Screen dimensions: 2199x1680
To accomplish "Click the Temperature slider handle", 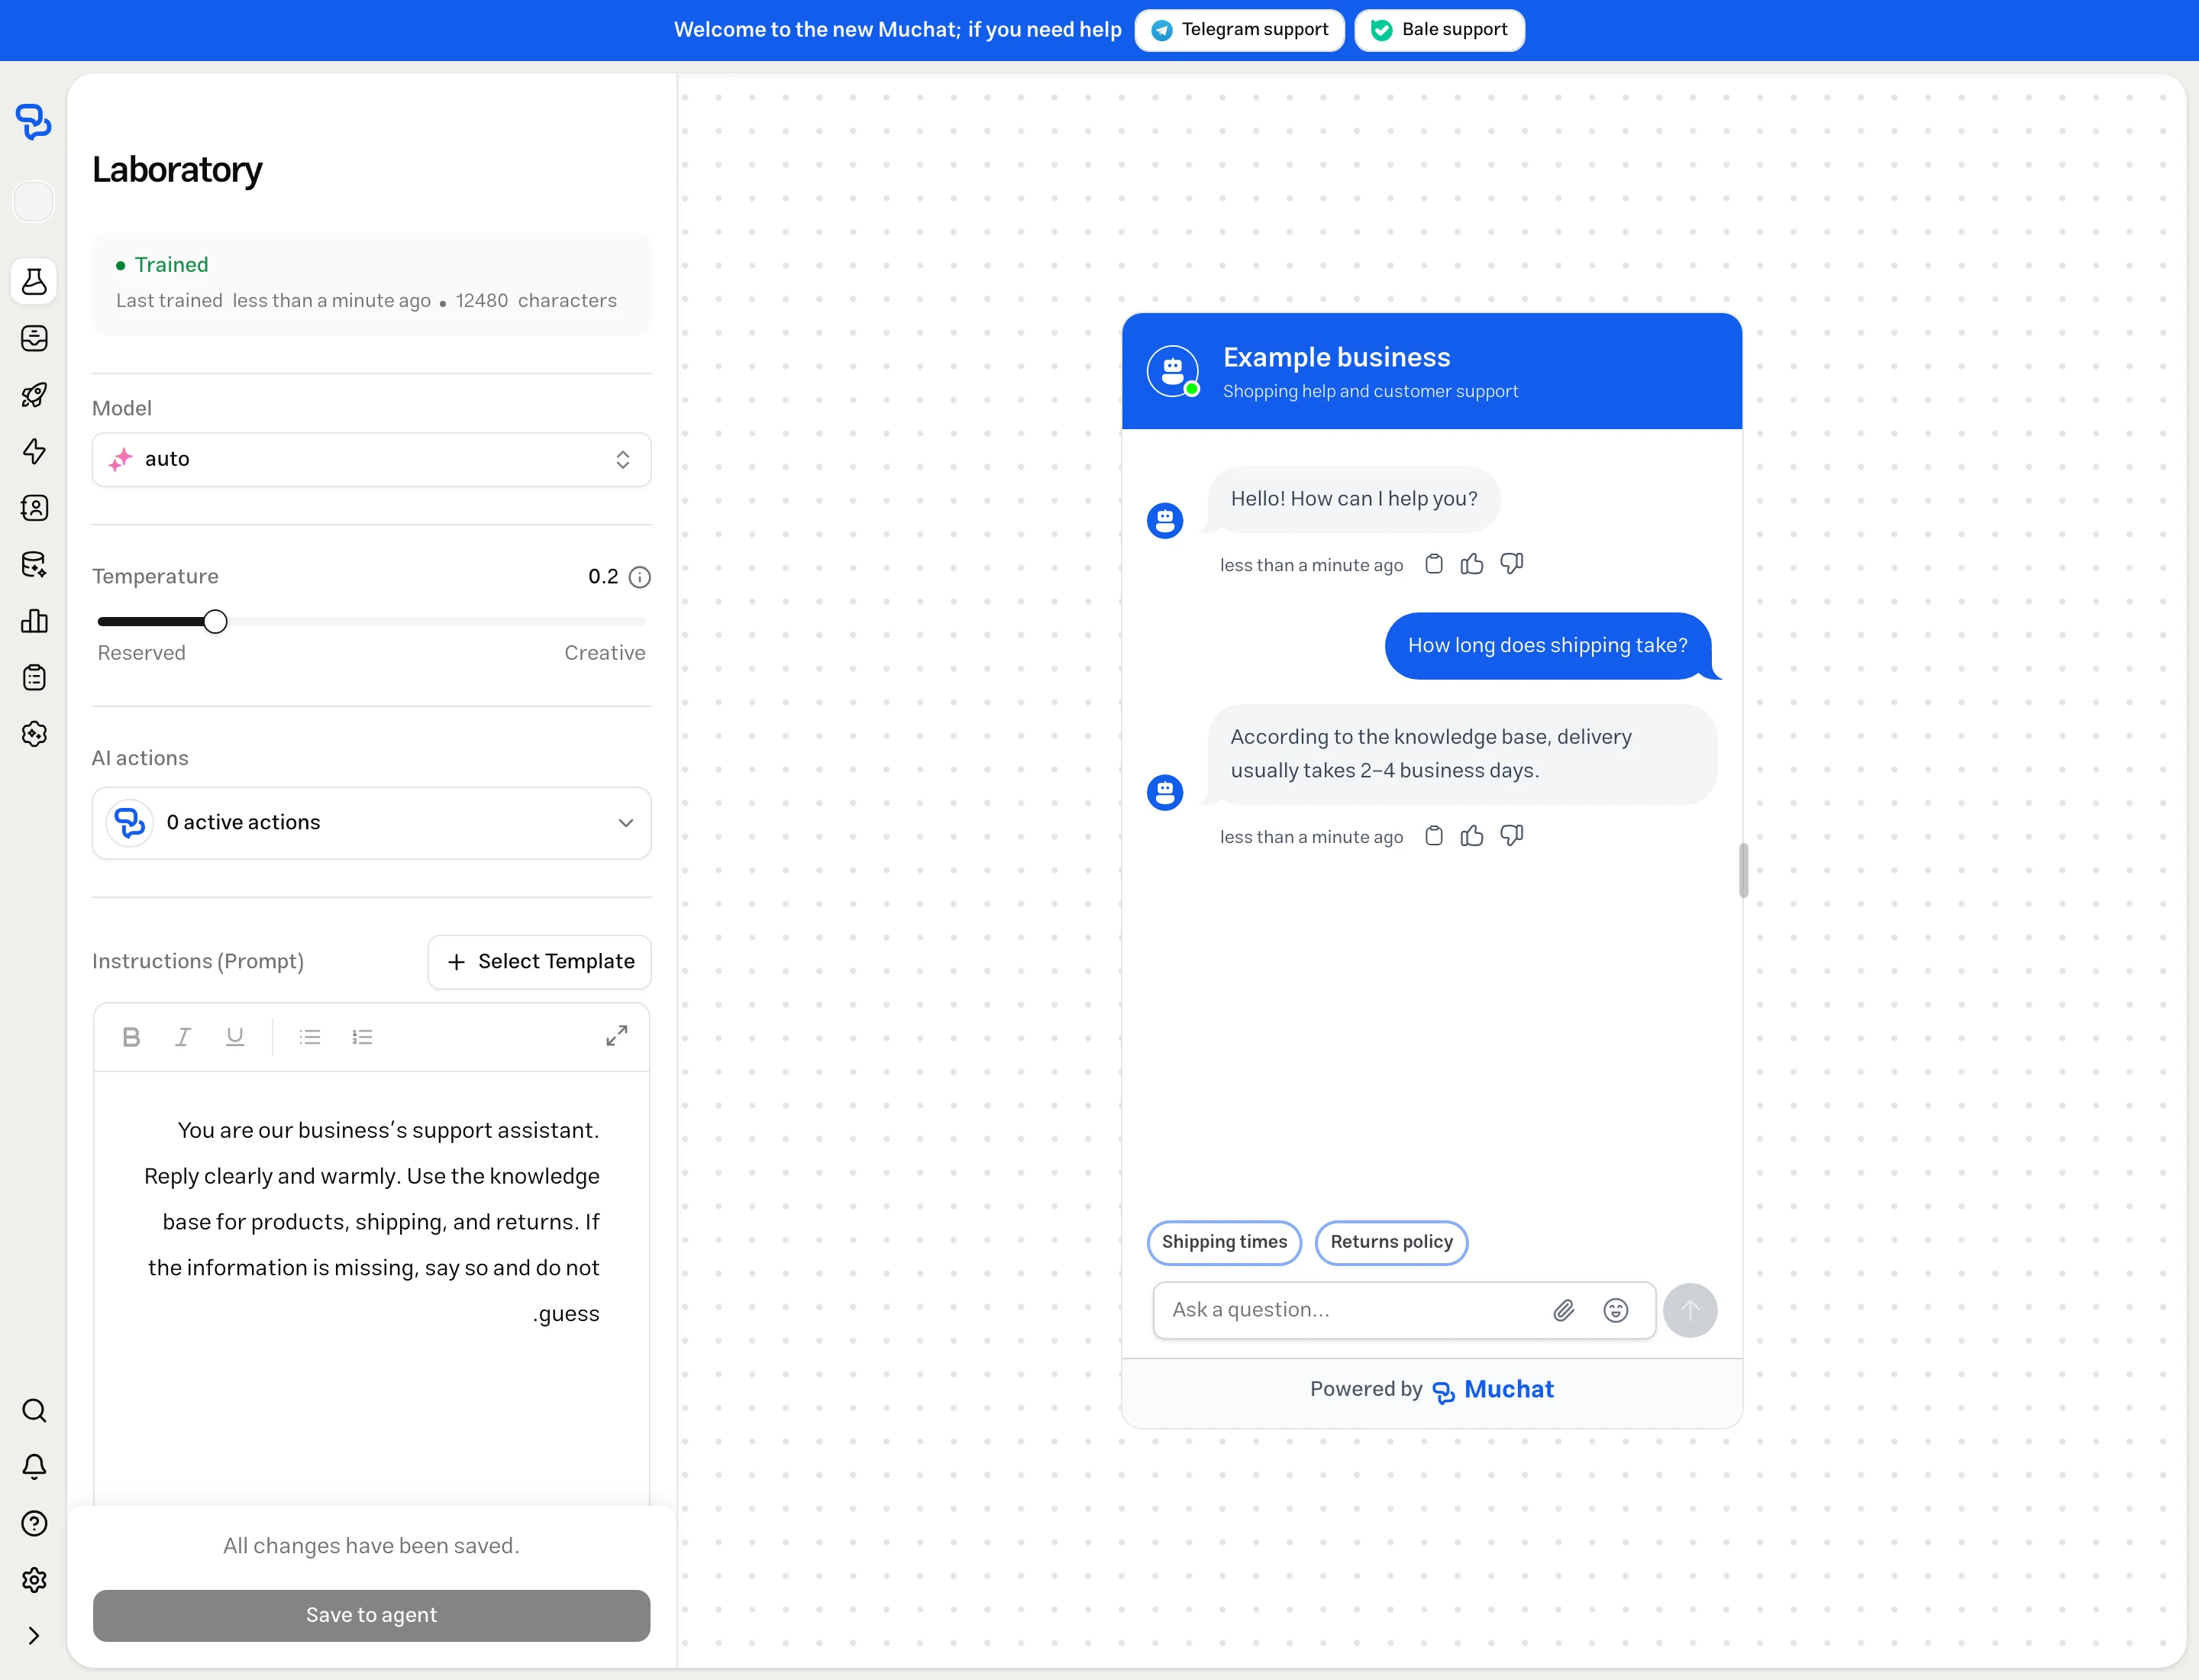I will click(215, 622).
